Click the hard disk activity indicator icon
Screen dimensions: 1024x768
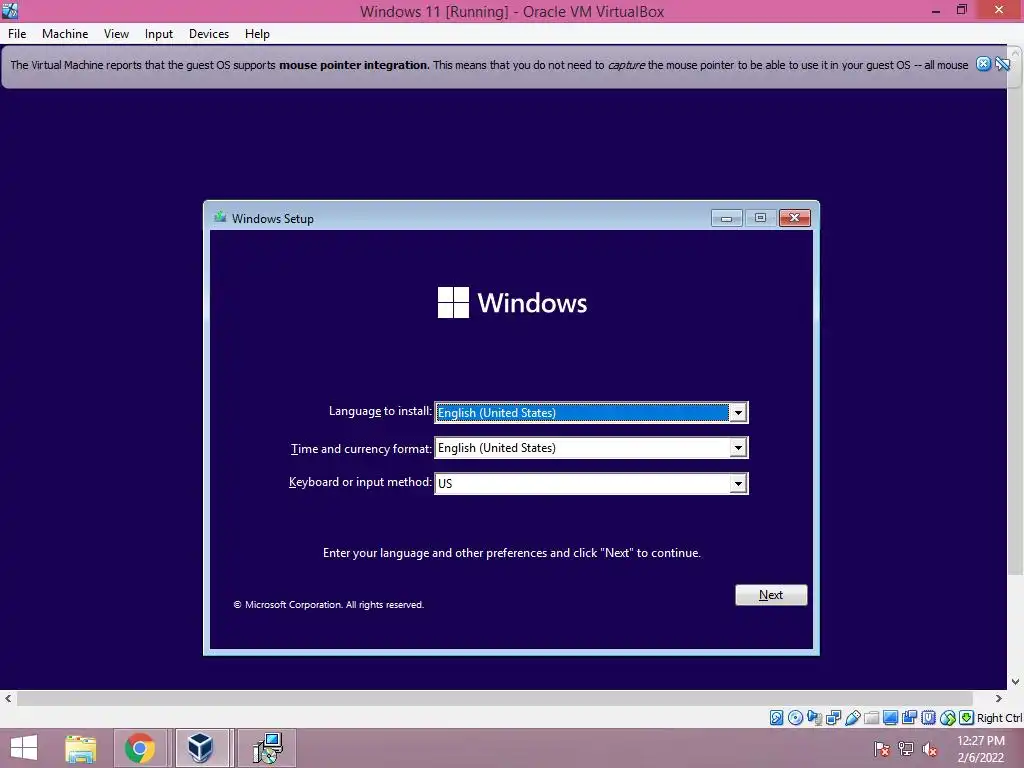[x=776, y=718]
